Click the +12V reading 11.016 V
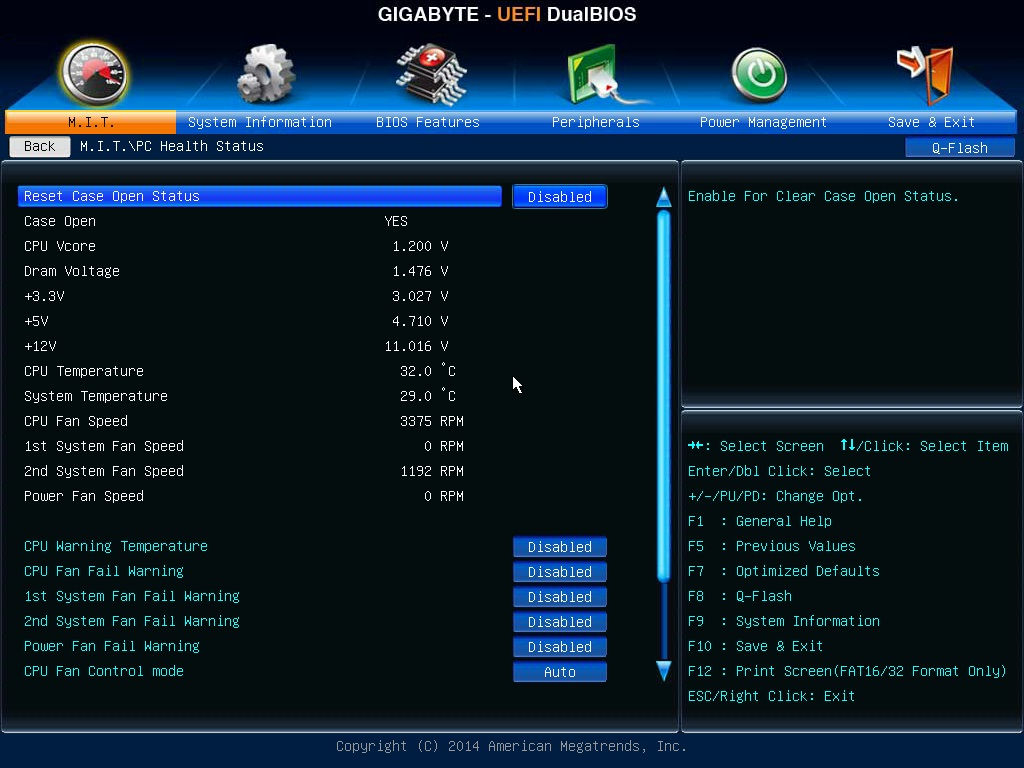The width and height of the screenshot is (1024, 768). tap(416, 346)
